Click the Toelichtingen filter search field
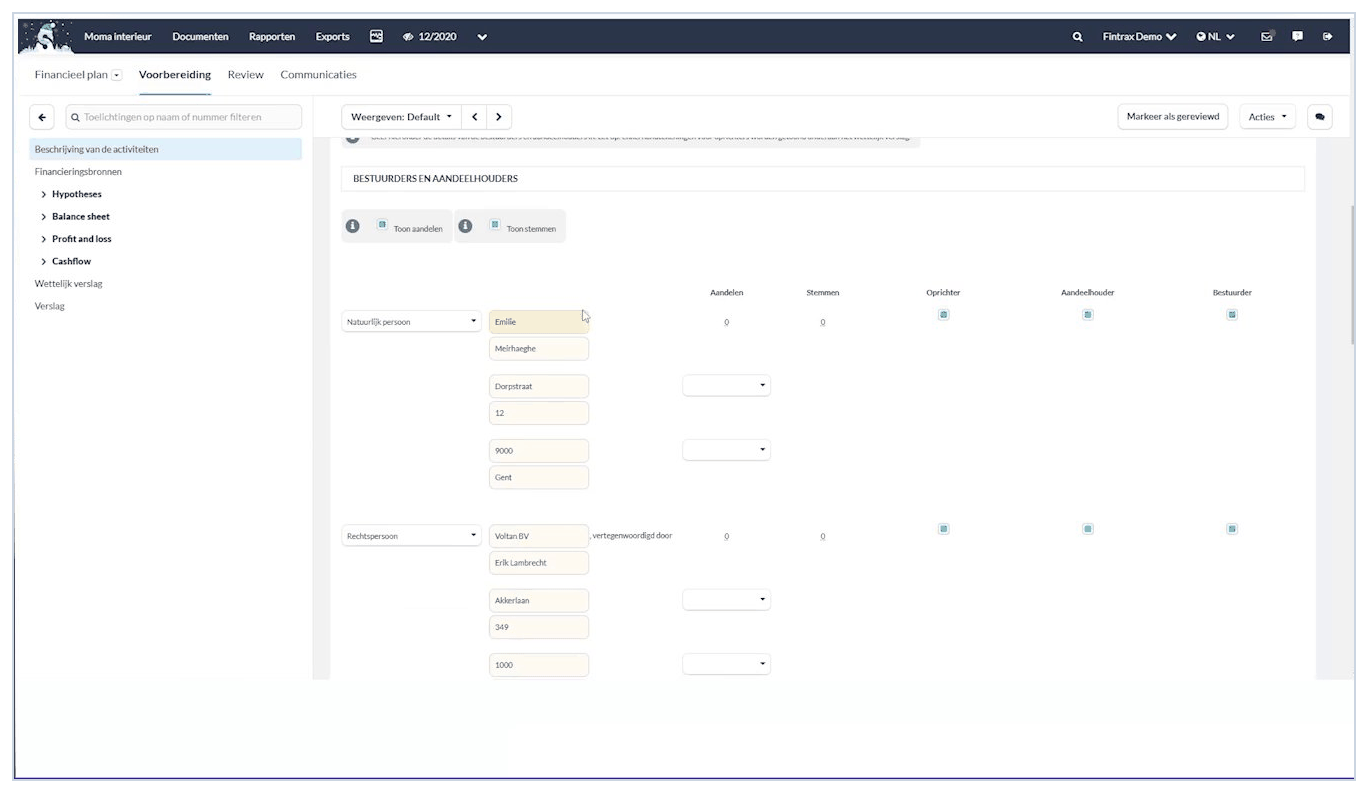1368x793 pixels. [183, 117]
